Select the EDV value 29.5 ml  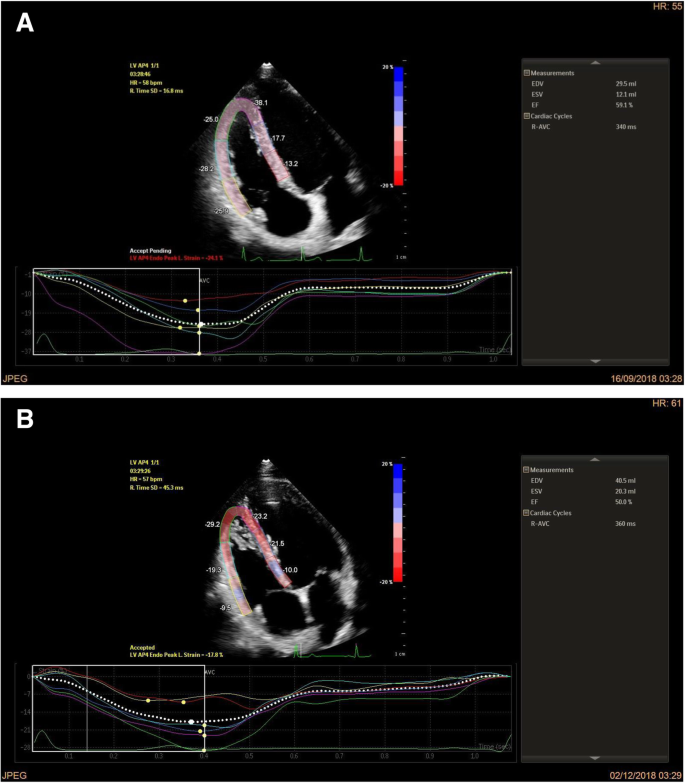626,84
